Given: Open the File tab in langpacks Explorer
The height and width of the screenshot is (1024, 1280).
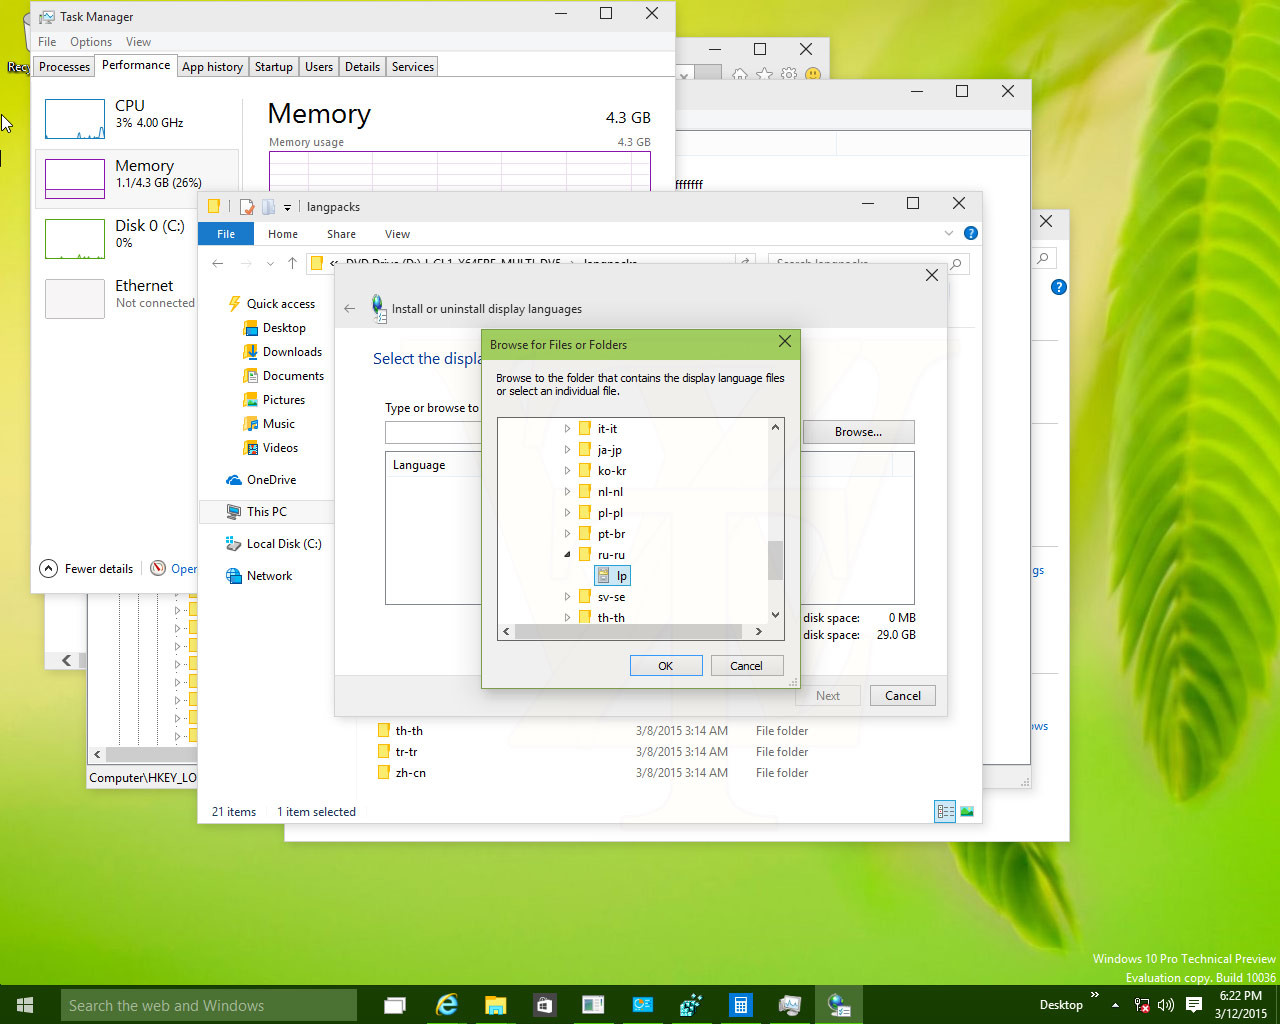Looking at the screenshot, I should (x=226, y=234).
